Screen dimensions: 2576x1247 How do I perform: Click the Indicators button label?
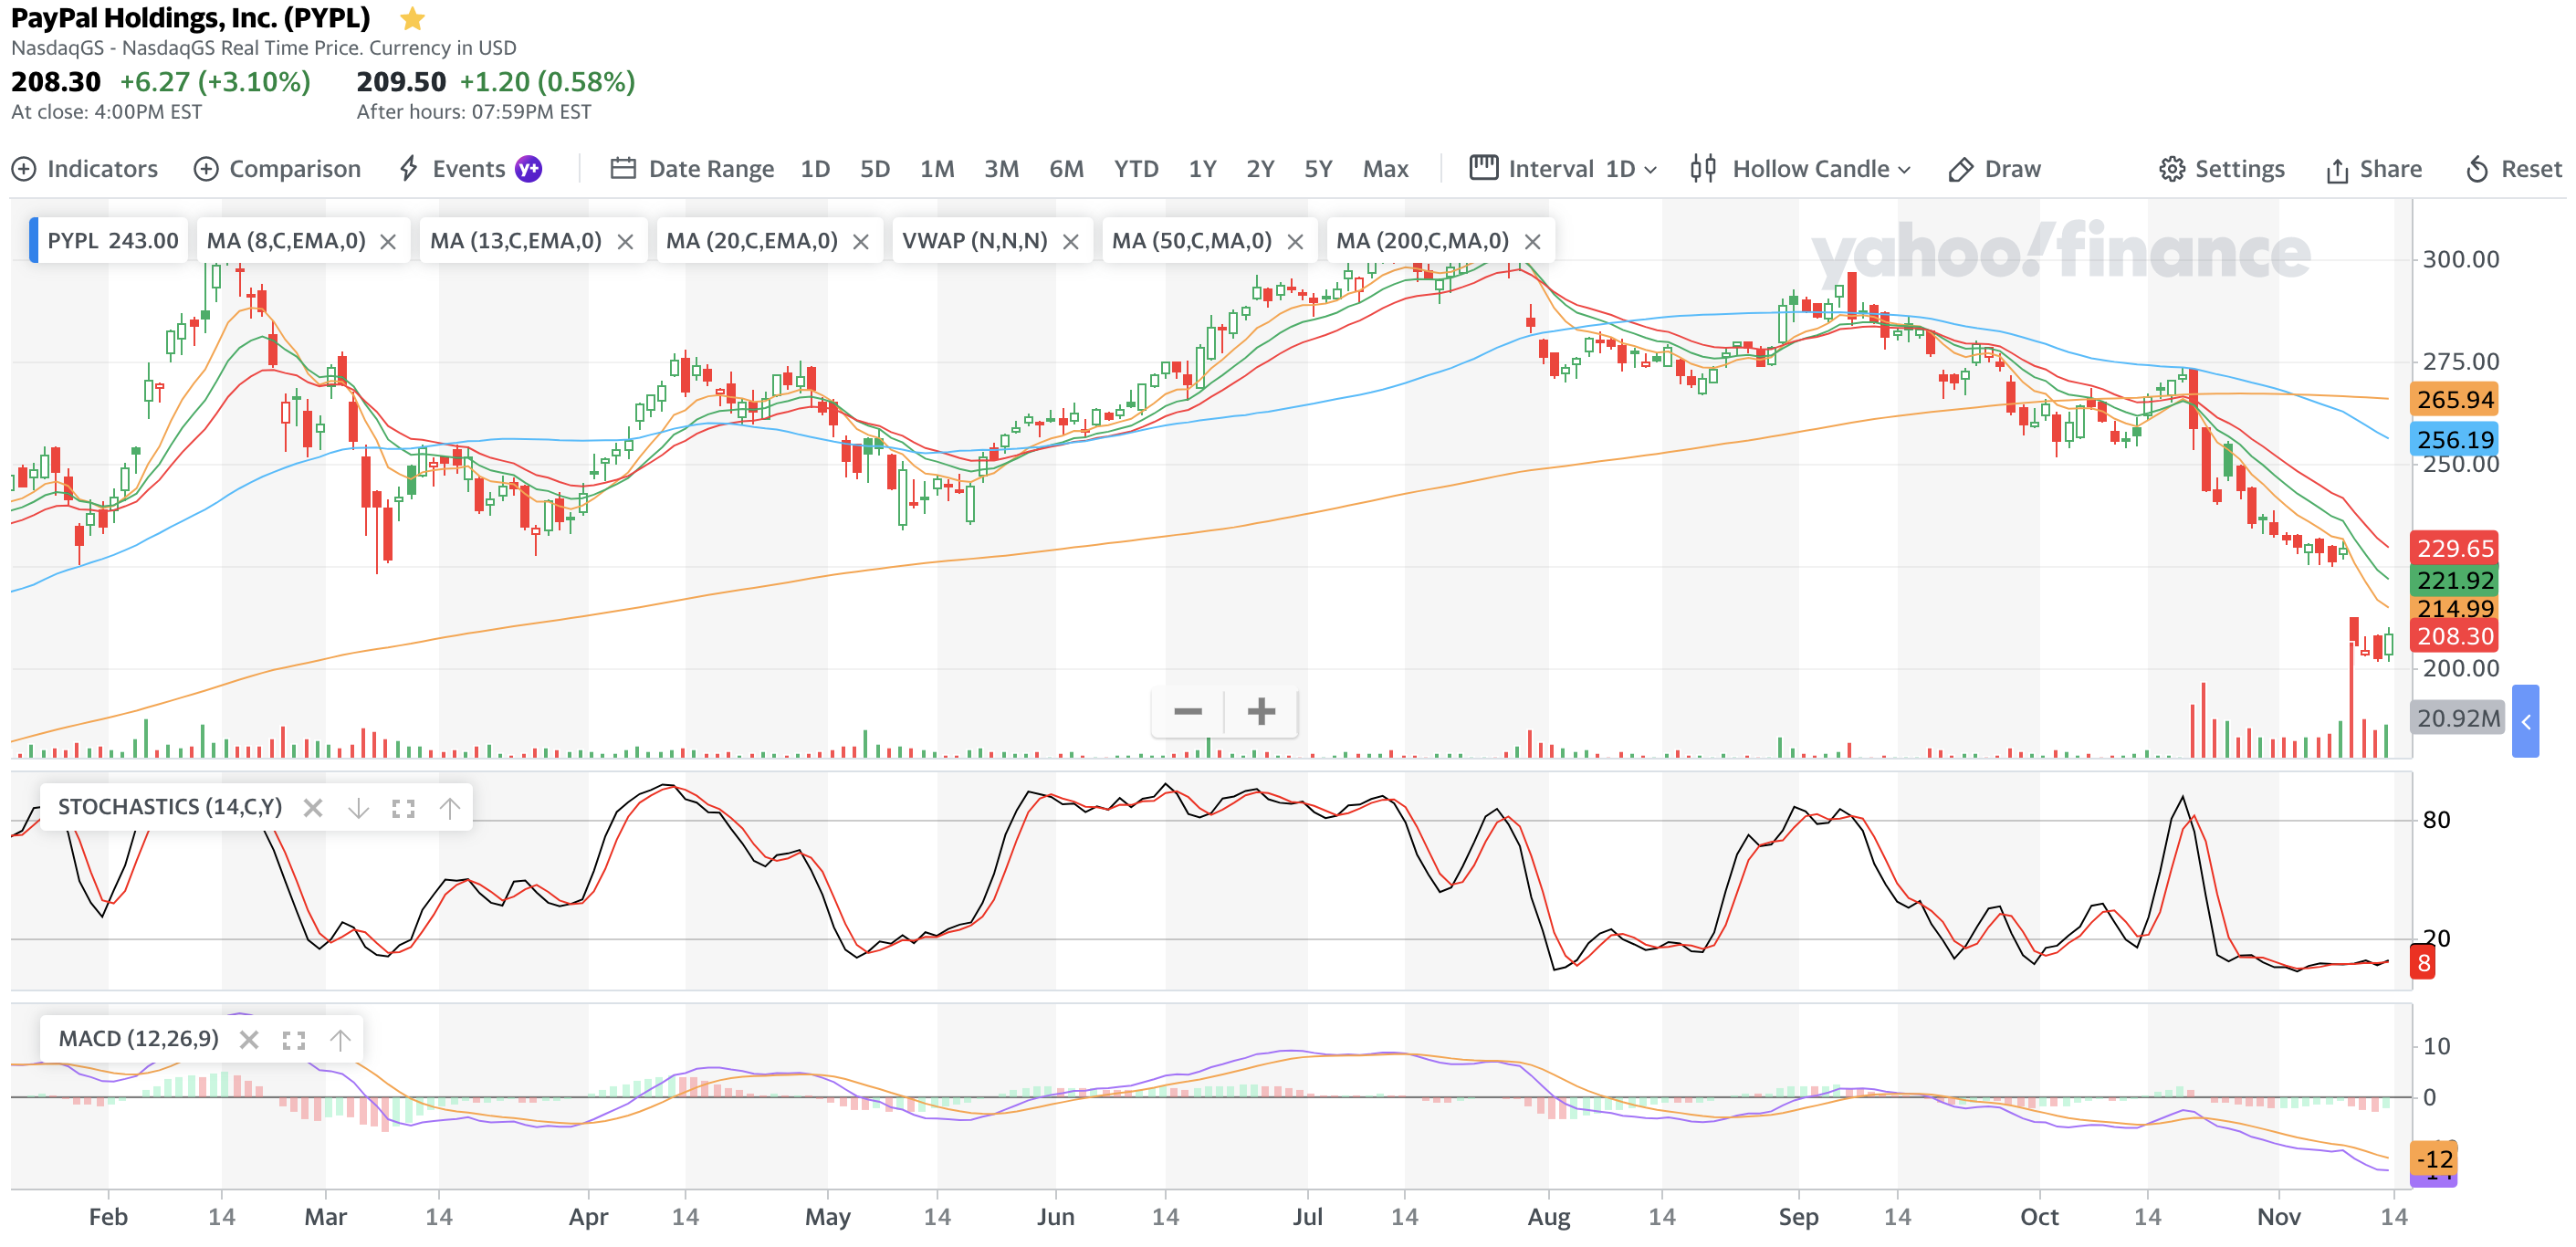102,169
